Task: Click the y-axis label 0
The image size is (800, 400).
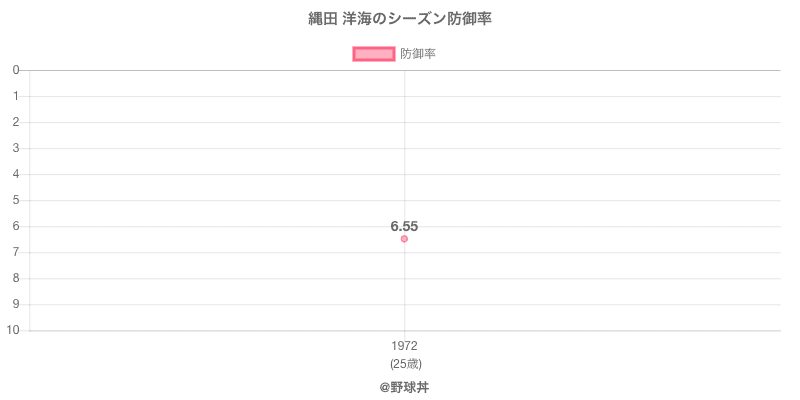Action: (x=17, y=70)
